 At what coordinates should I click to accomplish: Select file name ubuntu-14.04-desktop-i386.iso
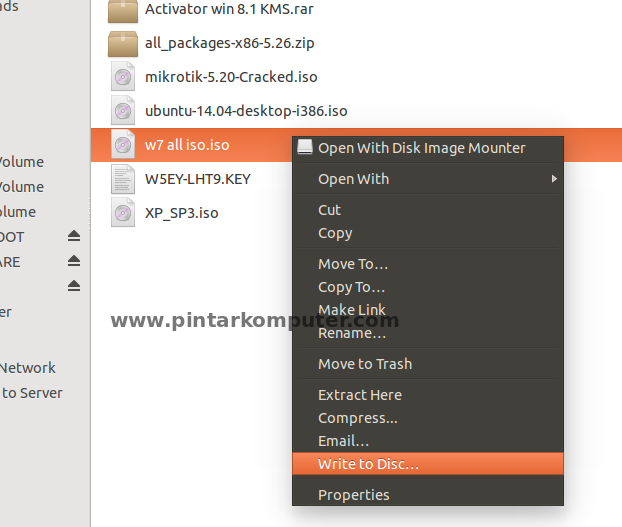tap(246, 111)
